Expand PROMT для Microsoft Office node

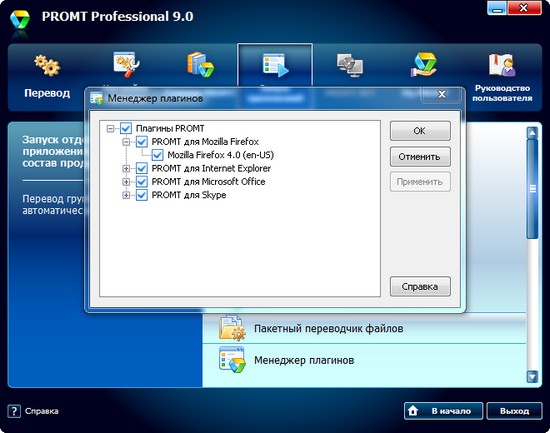point(126,182)
